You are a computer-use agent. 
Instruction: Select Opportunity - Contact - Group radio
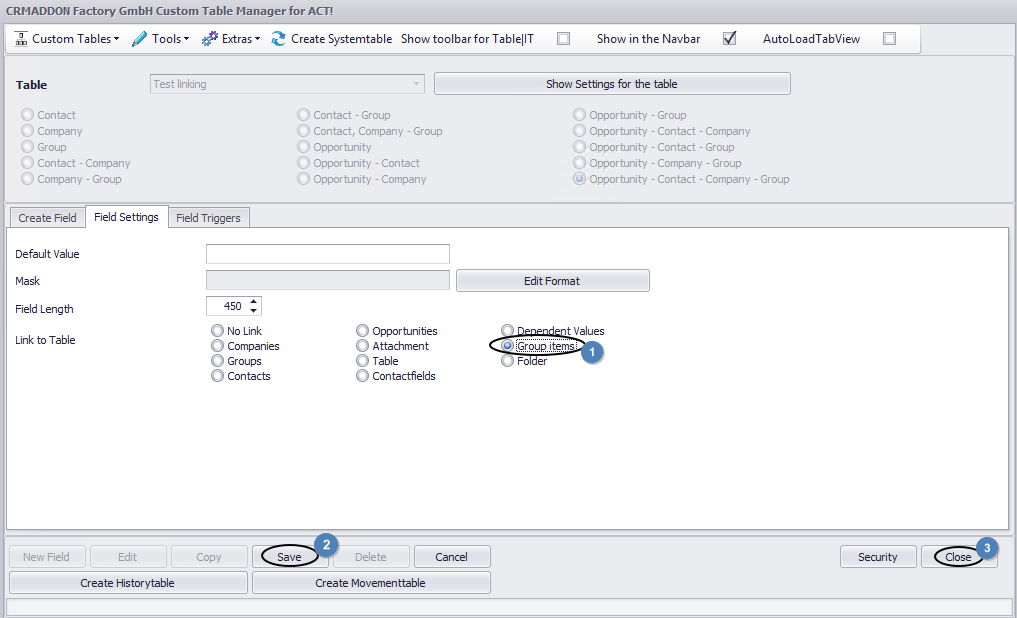[579, 147]
